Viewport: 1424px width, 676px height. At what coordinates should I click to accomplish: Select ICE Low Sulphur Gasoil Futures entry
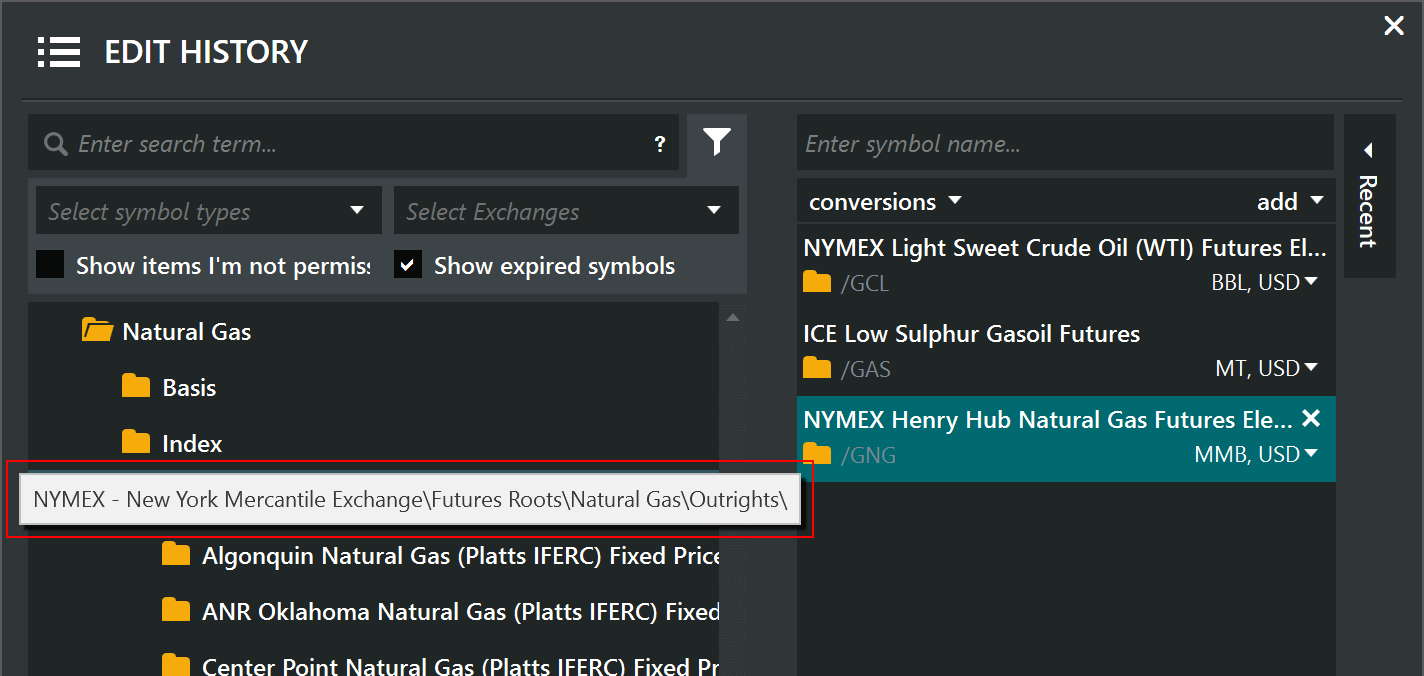tap(1066, 352)
